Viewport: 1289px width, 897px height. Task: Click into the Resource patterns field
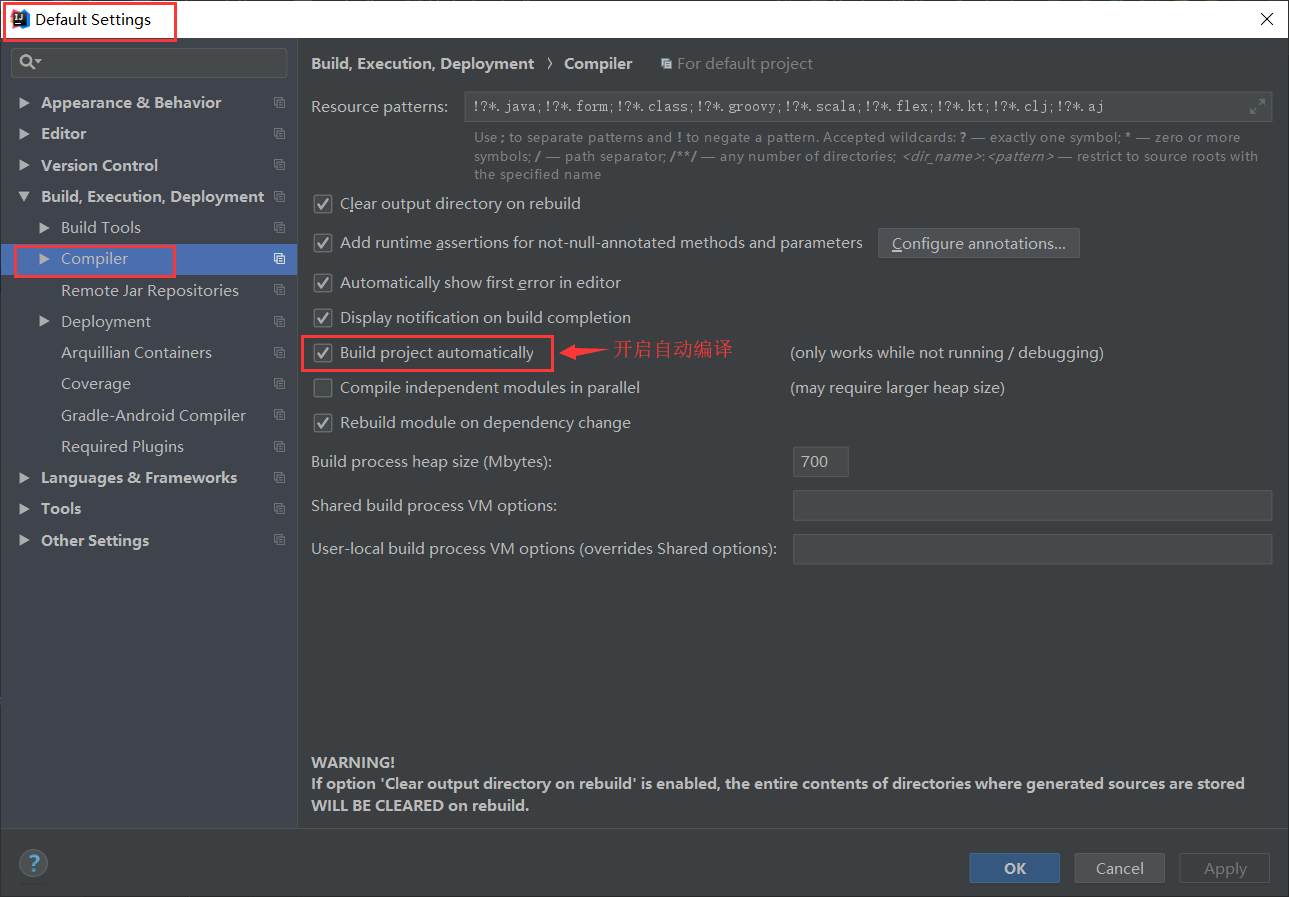click(x=868, y=106)
